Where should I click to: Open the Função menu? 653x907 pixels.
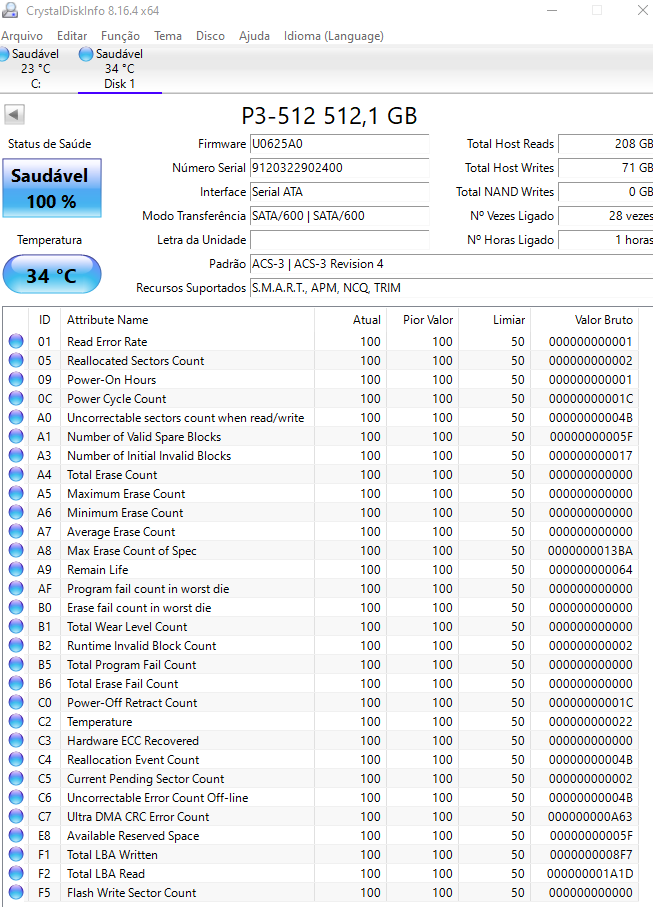120,36
